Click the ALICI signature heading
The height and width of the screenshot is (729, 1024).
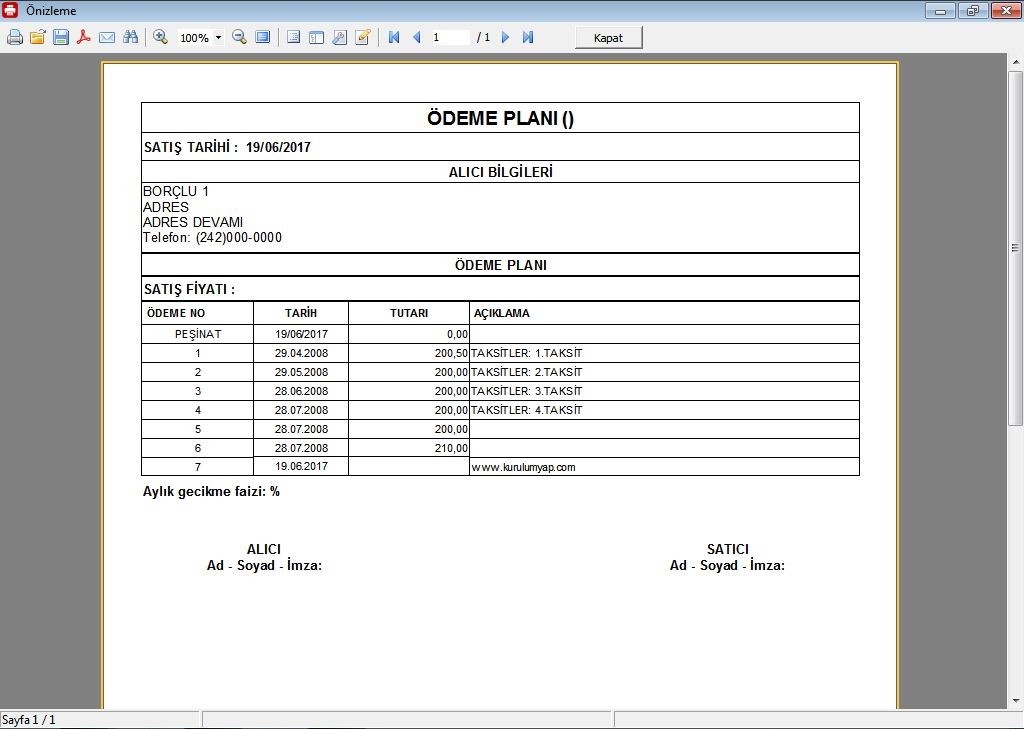click(x=264, y=549)
